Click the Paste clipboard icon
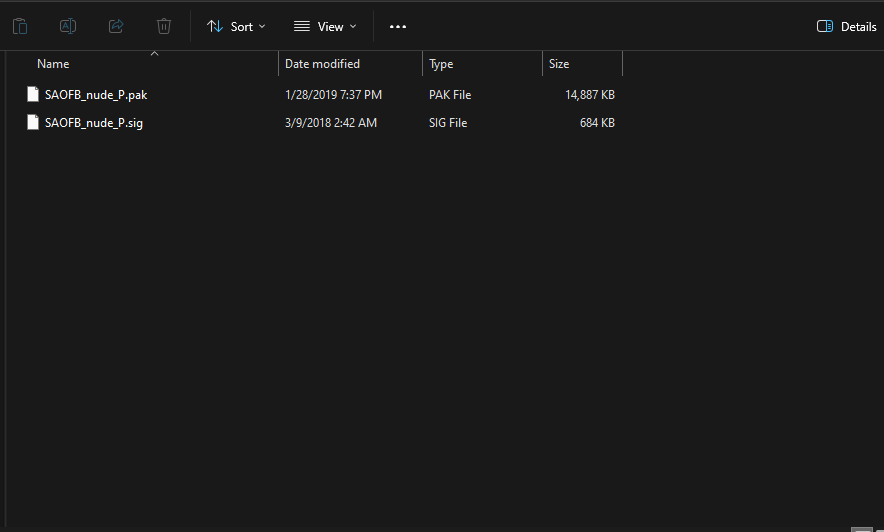 (20, 26)
